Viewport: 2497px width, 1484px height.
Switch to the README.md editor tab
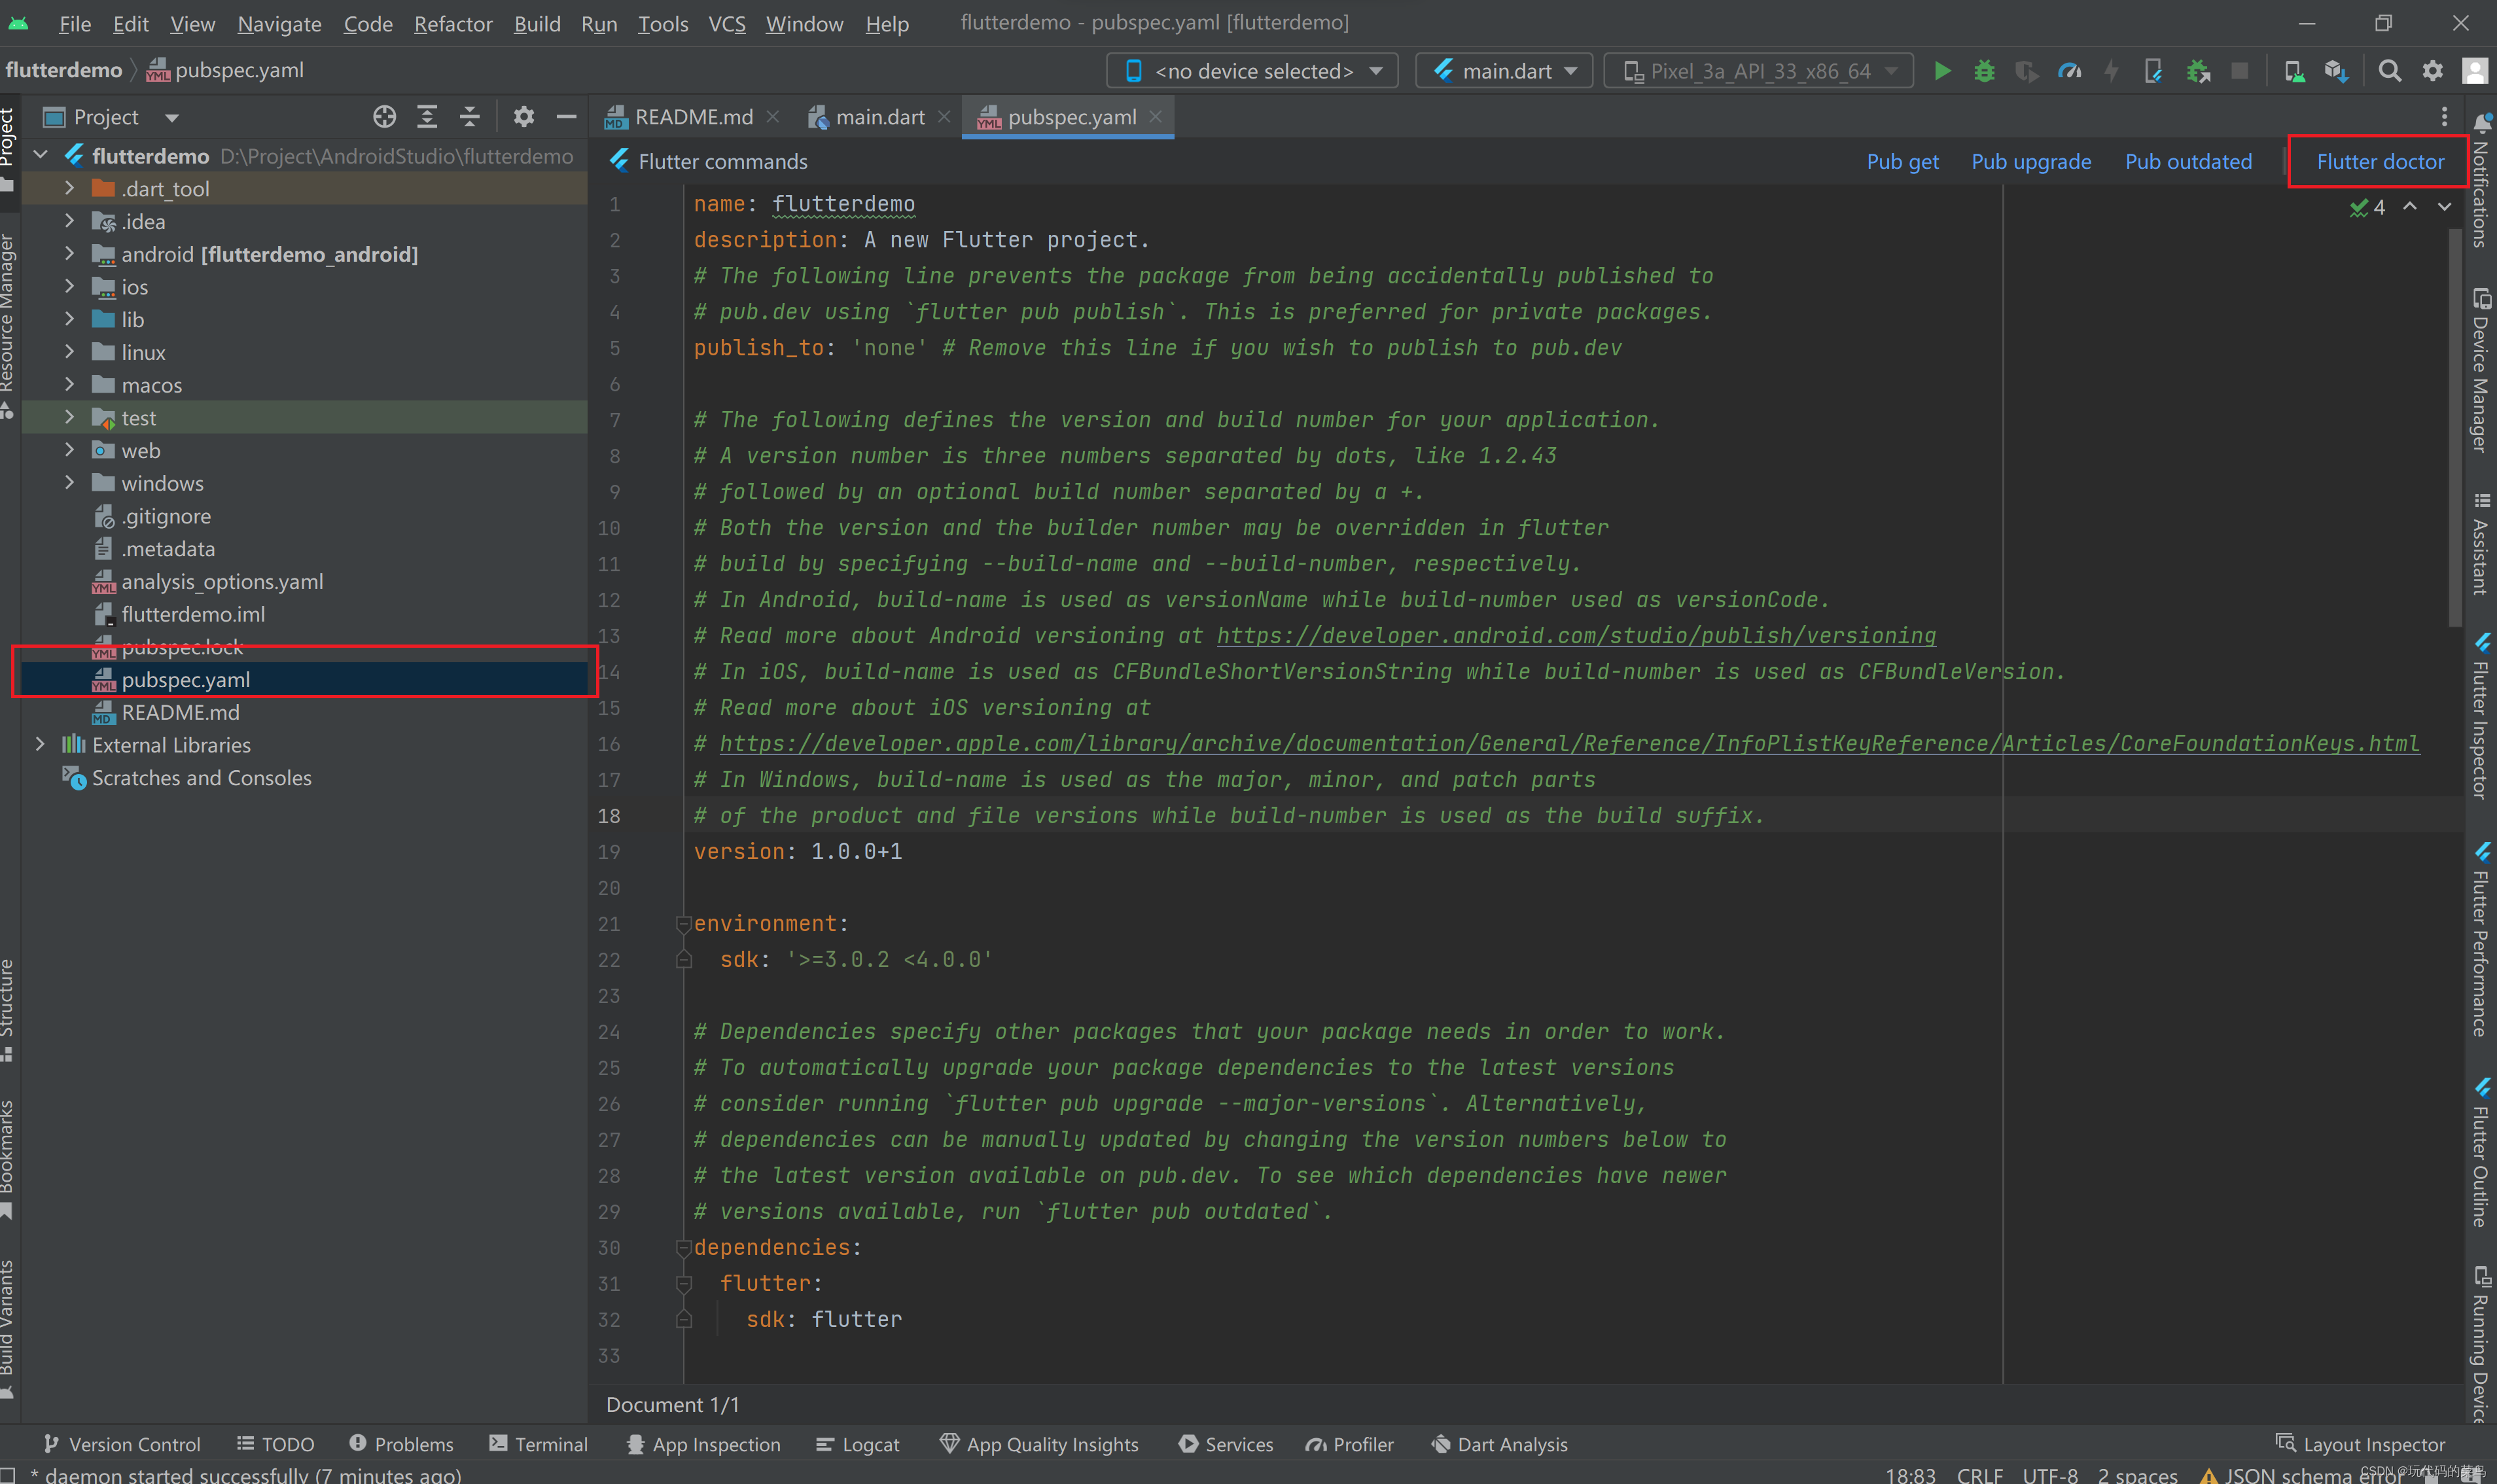point(693,116)
